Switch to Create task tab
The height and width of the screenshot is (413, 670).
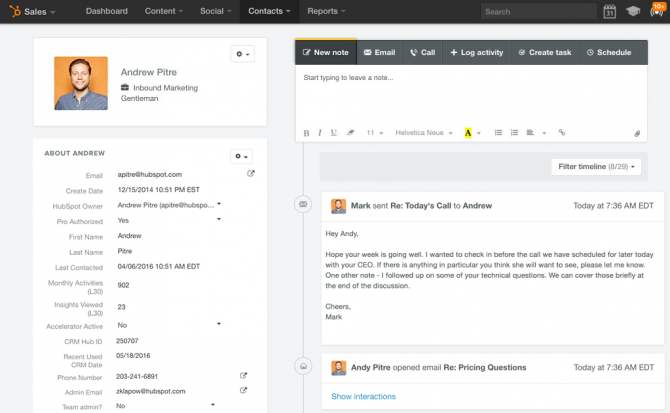[545, 53]
